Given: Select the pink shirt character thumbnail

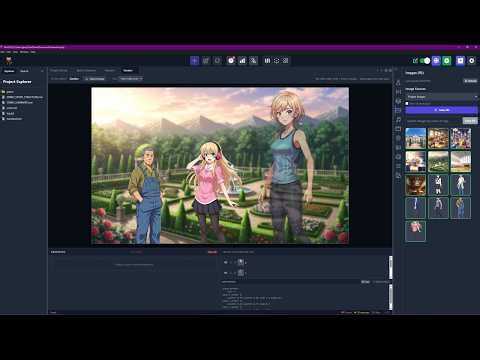Looking at the screenshot, I should point(415,231).
